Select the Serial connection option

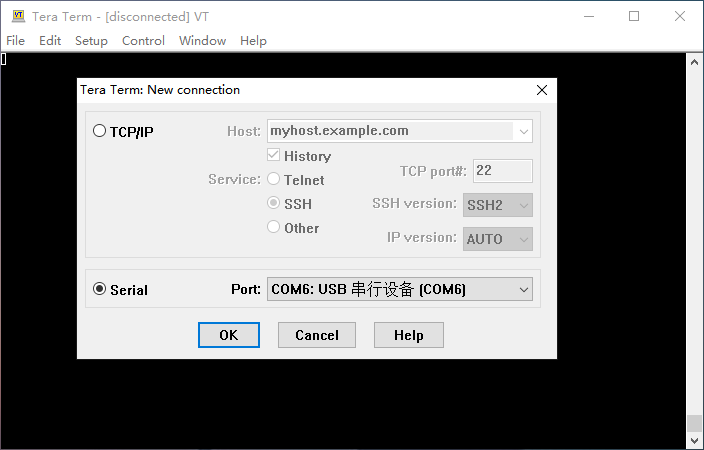[99, 289]
